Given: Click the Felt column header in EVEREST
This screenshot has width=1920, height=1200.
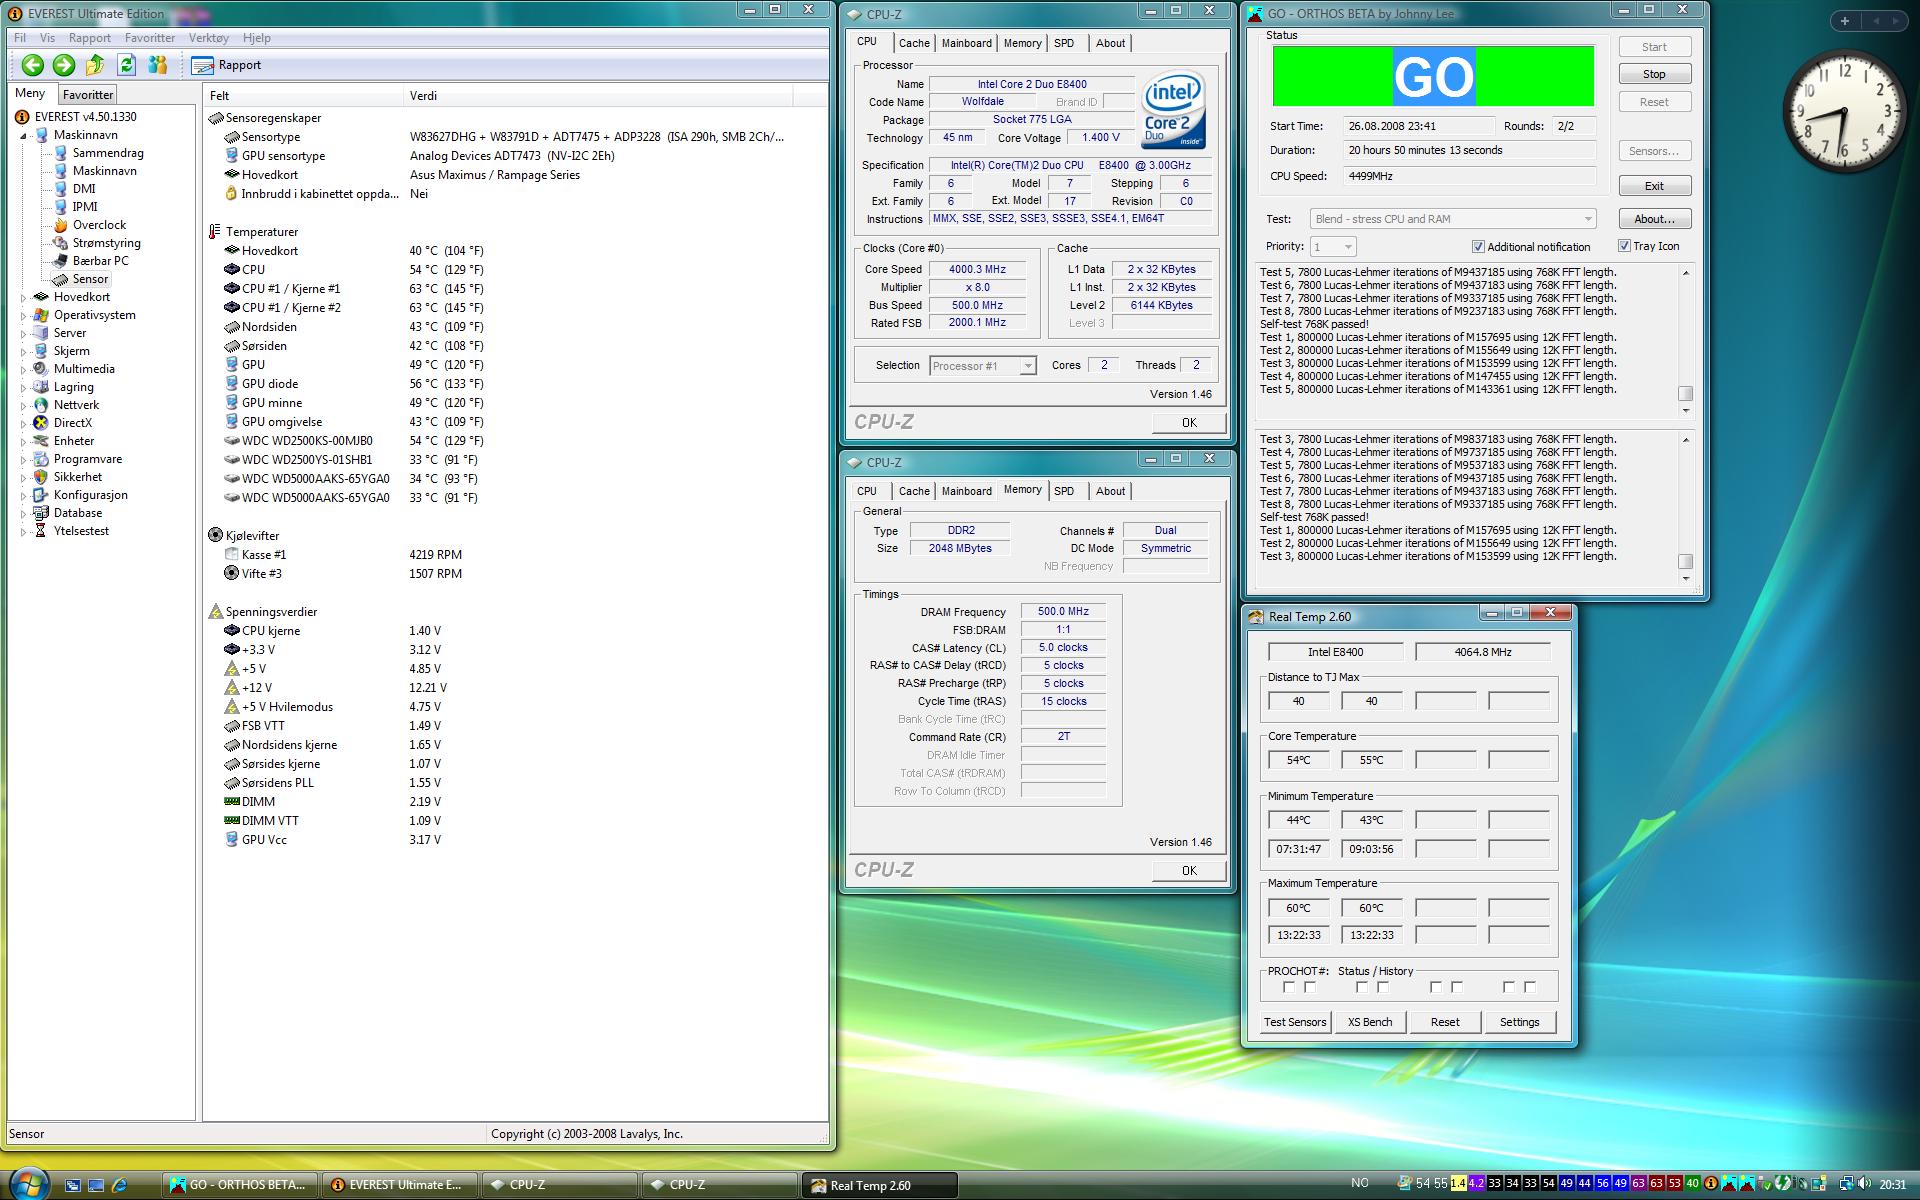Looking at the screenshot, I should (304, 96).
